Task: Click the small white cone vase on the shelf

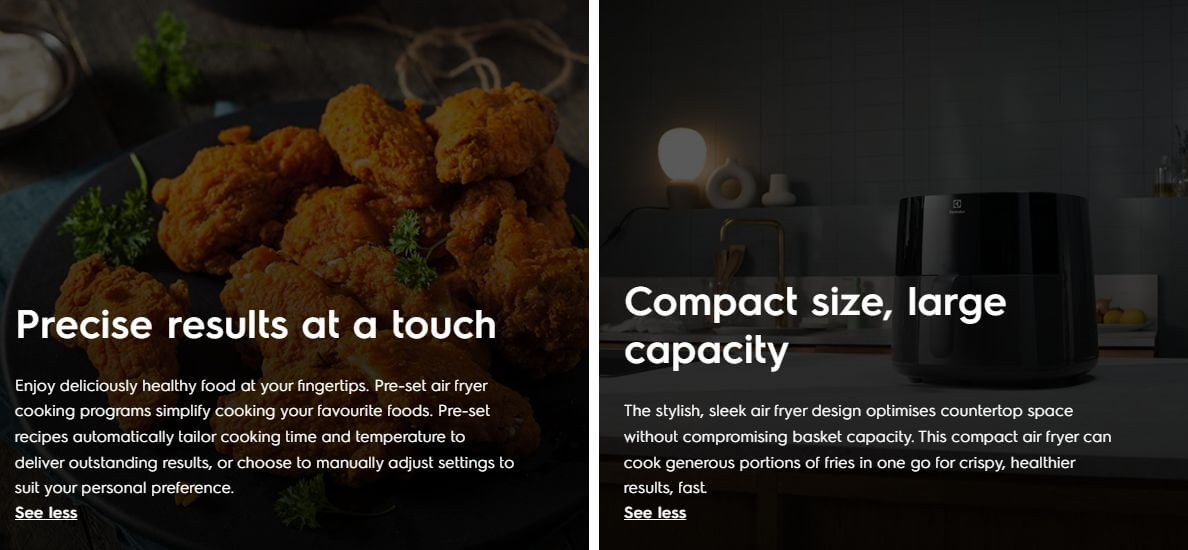Action: [x=778, y=190]
